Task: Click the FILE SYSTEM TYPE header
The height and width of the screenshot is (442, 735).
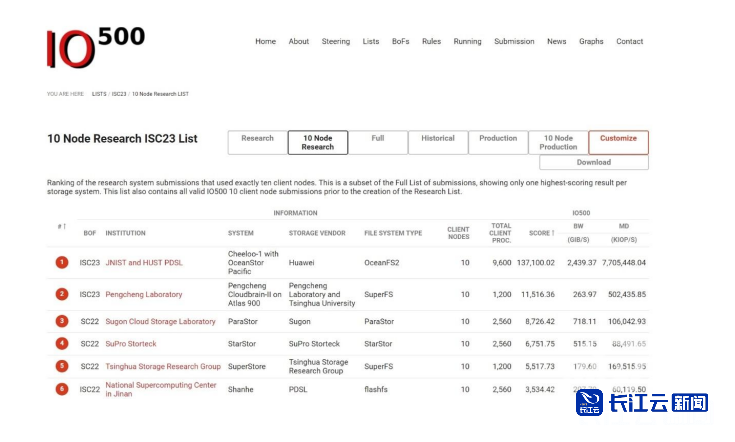Action: tap(393, 233)
